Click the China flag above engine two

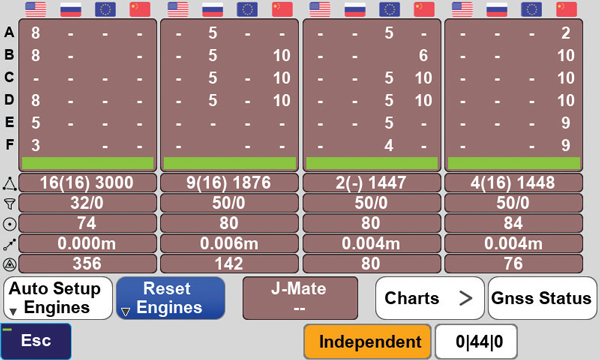(282, 10)
